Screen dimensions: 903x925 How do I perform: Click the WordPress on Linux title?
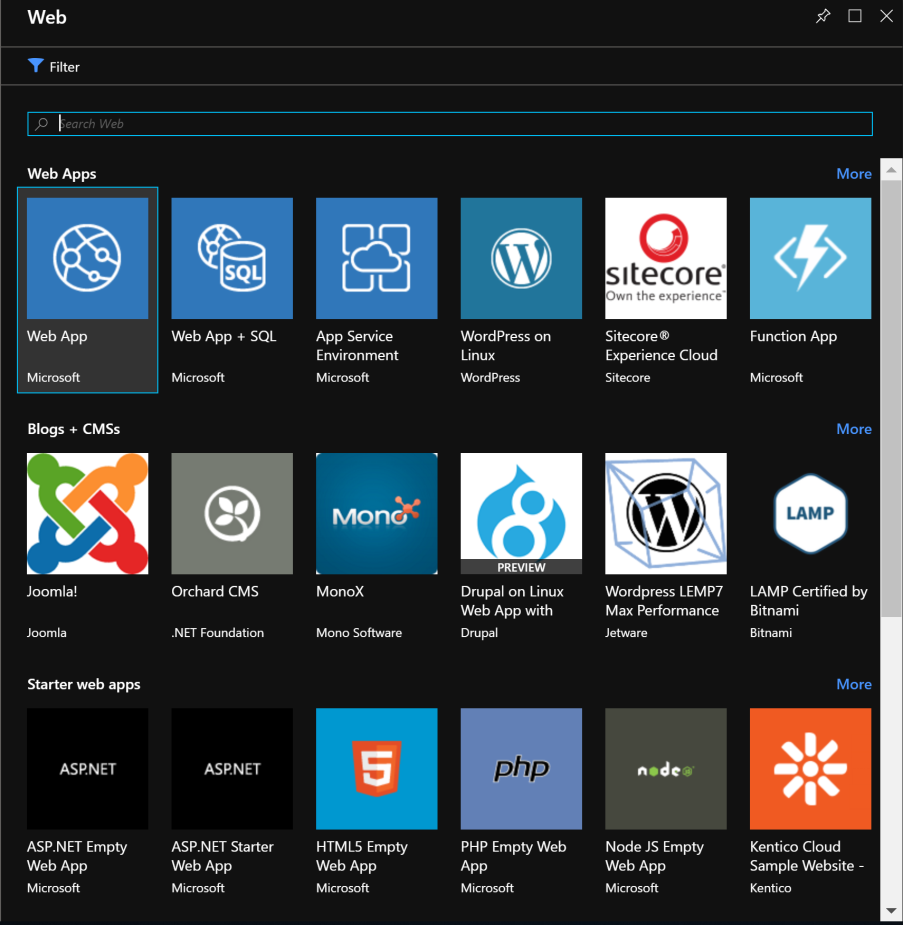click(x=505, y=346)
